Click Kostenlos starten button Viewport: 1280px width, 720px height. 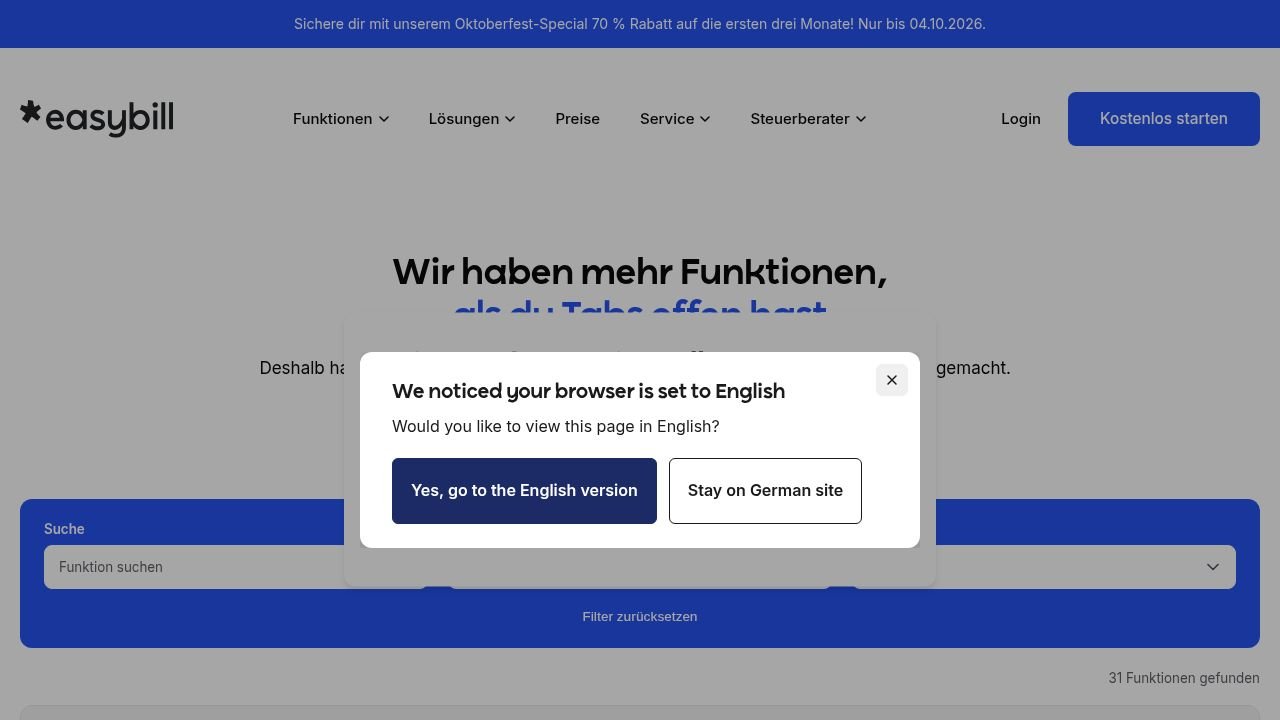pos(1164,119)
